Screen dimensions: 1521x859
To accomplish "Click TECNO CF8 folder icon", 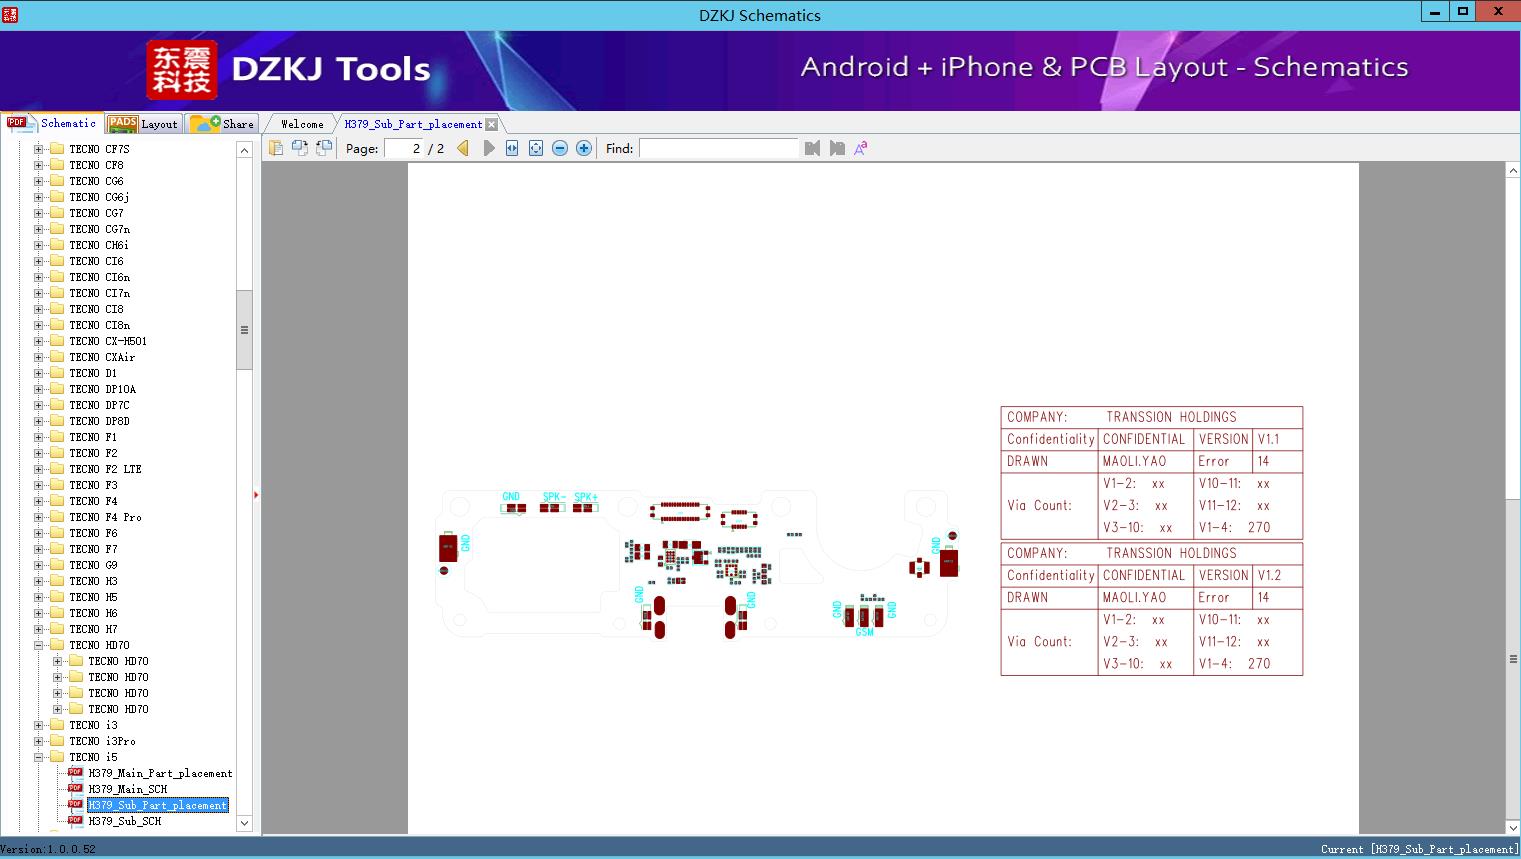I will (57, 165).
